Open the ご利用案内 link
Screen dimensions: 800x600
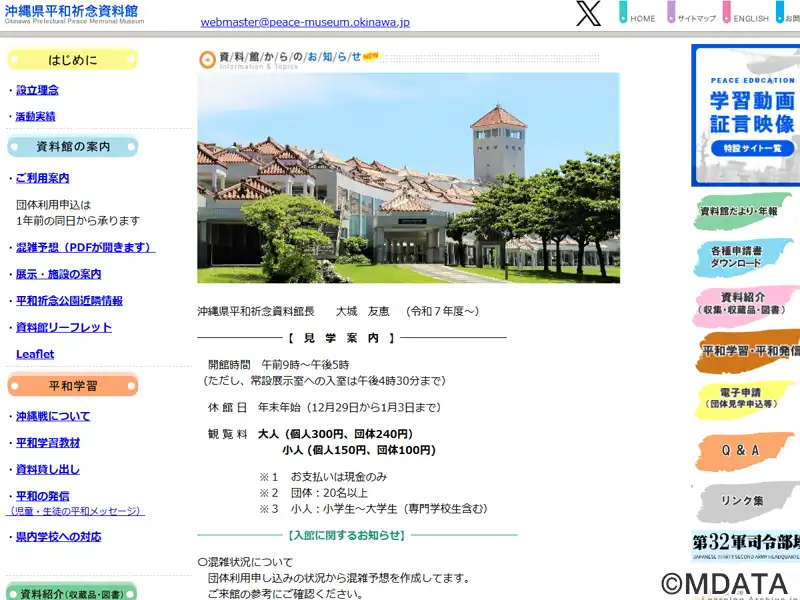pos(42,178)
